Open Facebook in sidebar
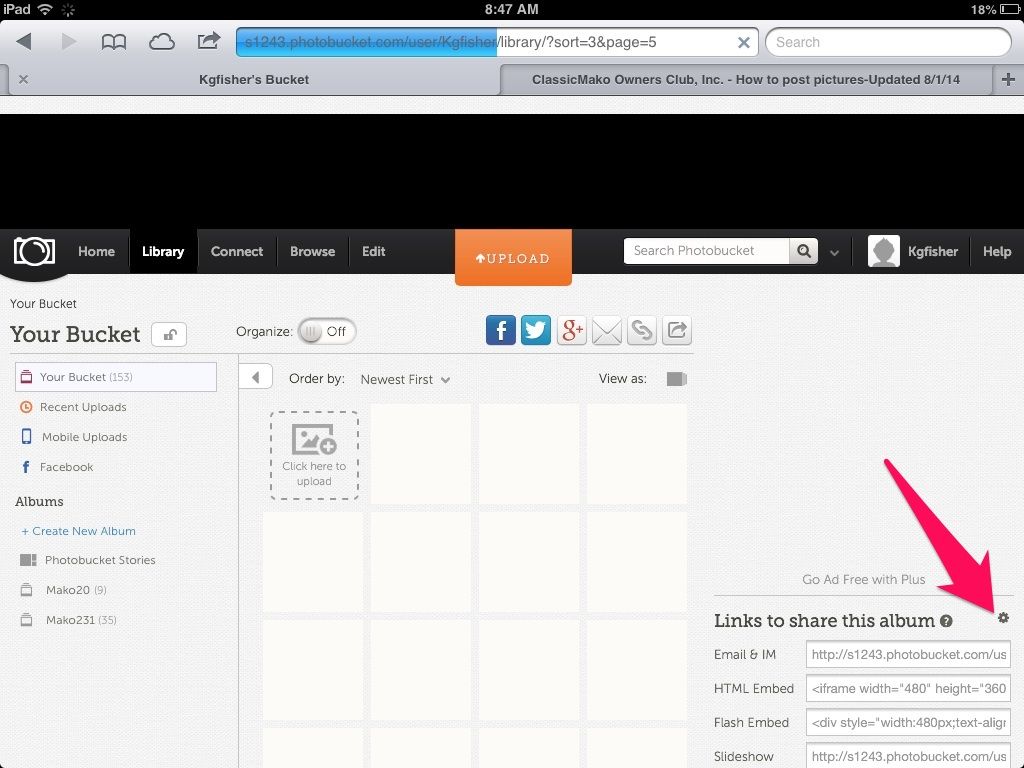Image resolution: width=1024 pixels, height=768 pixels. pyautogui.click(x=66, y=467)
